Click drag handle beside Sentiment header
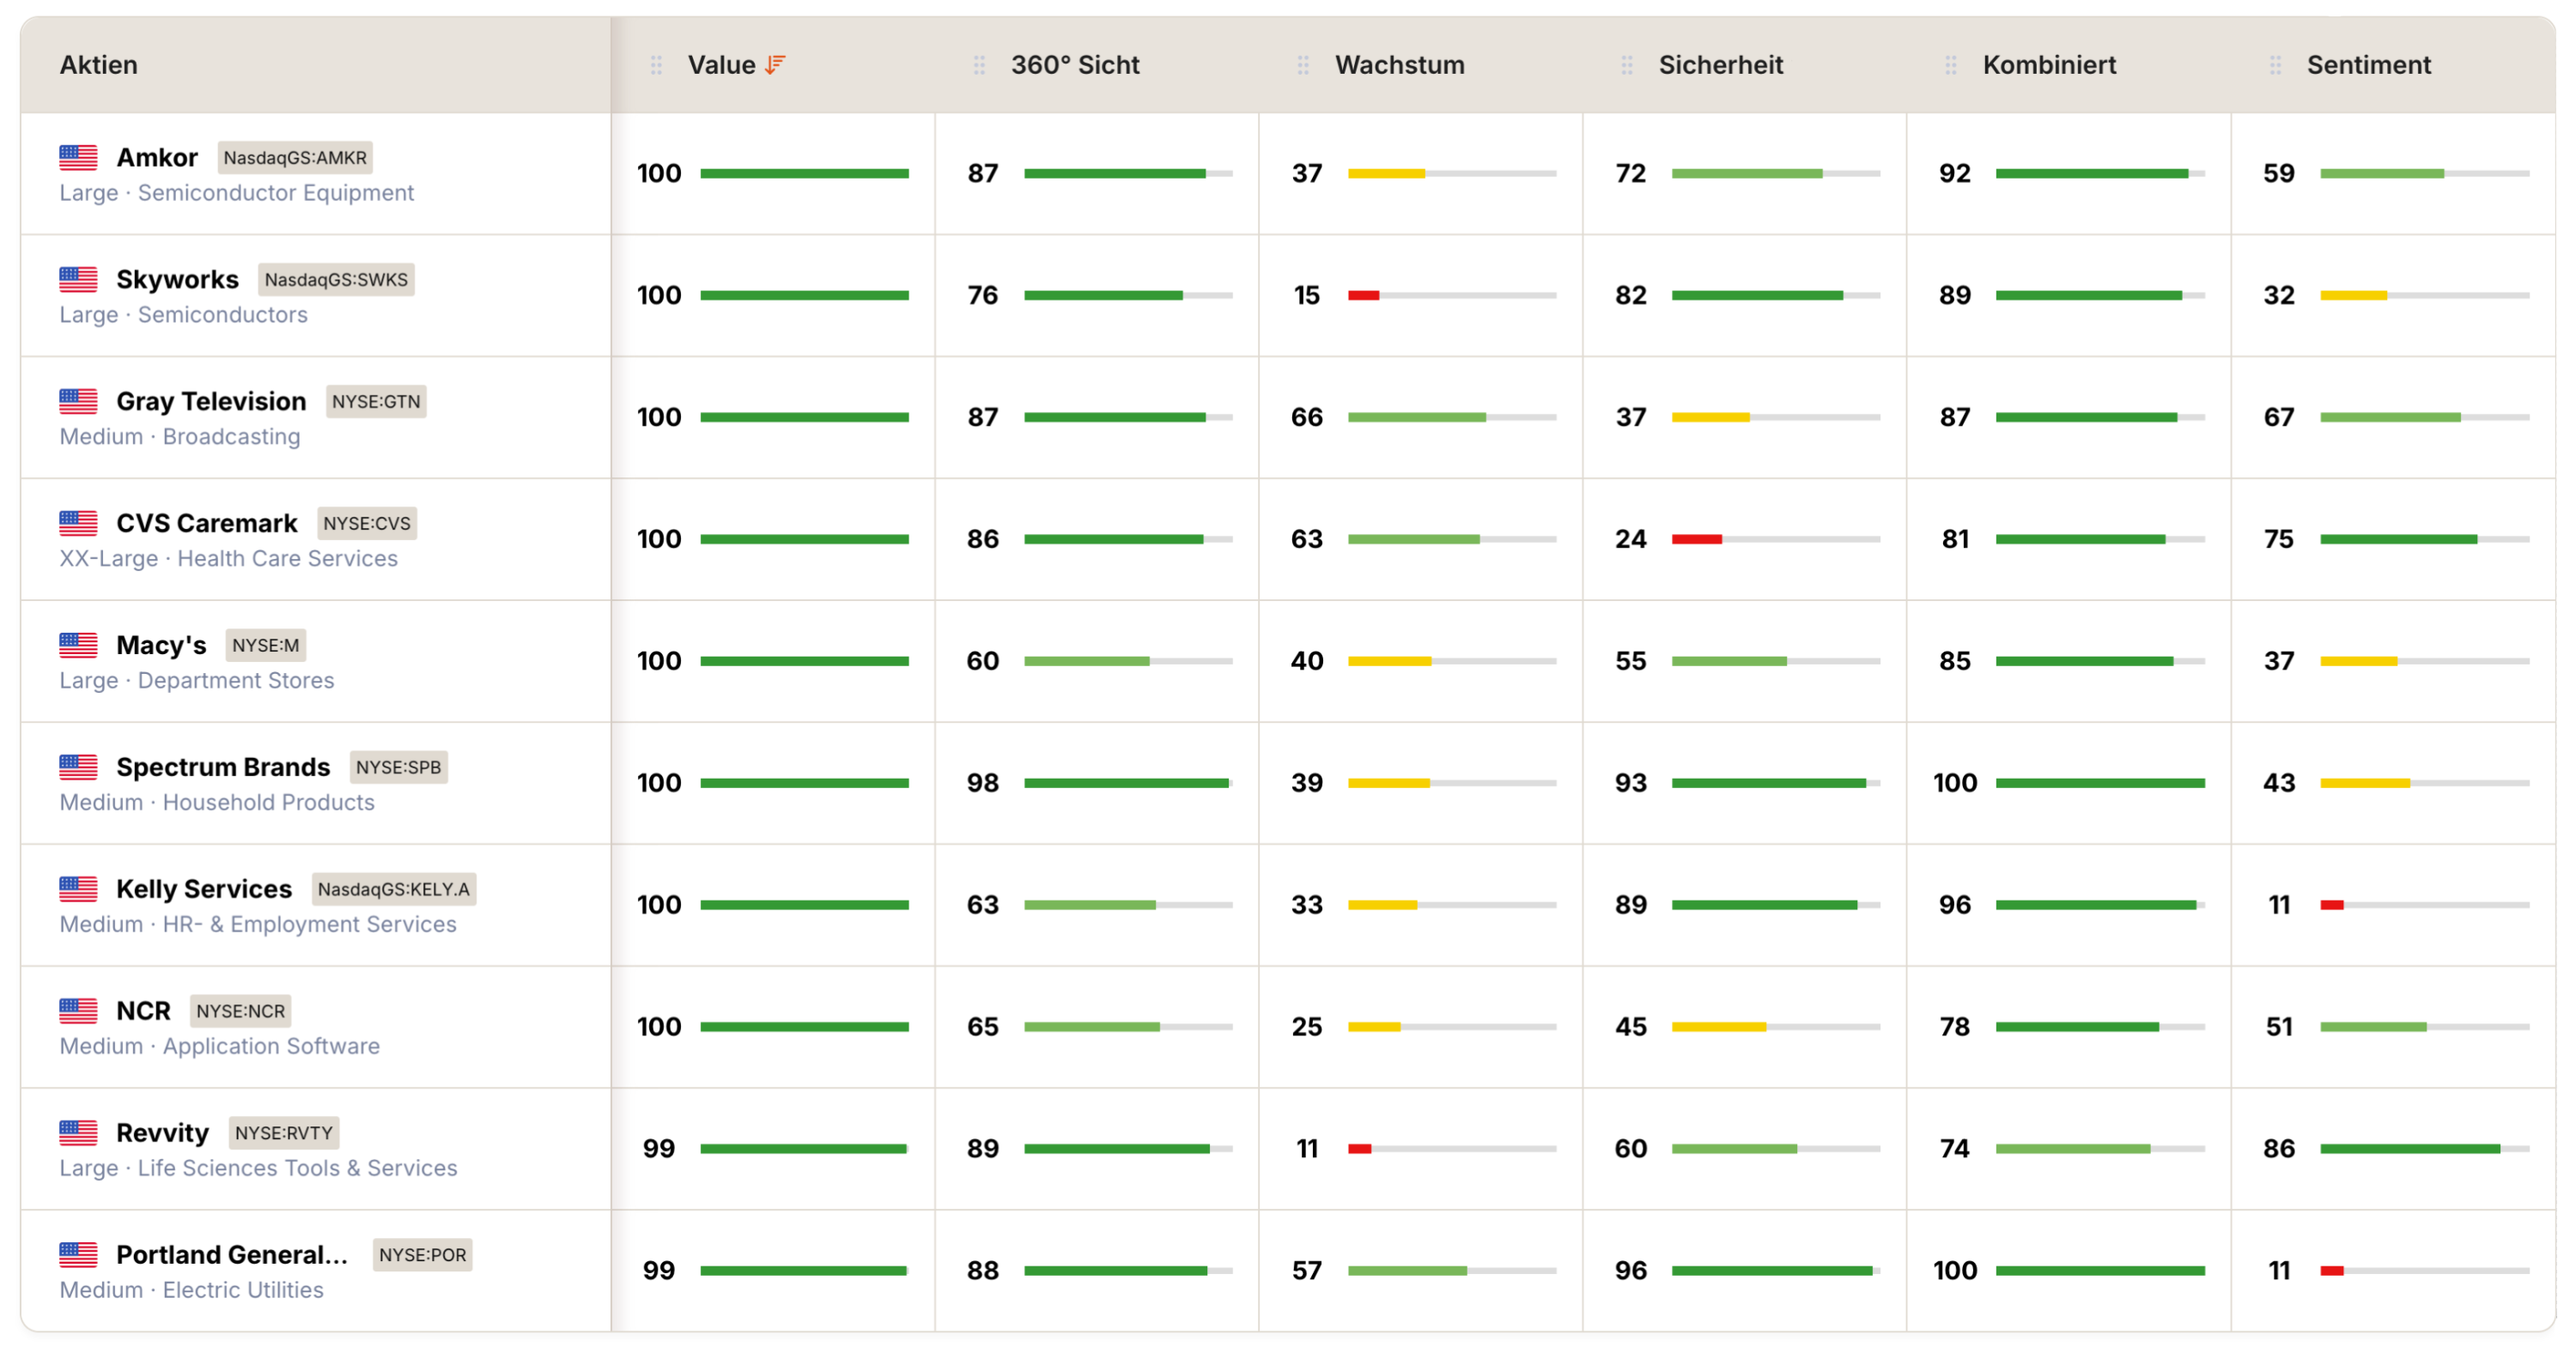 (x=2275, y=65)
